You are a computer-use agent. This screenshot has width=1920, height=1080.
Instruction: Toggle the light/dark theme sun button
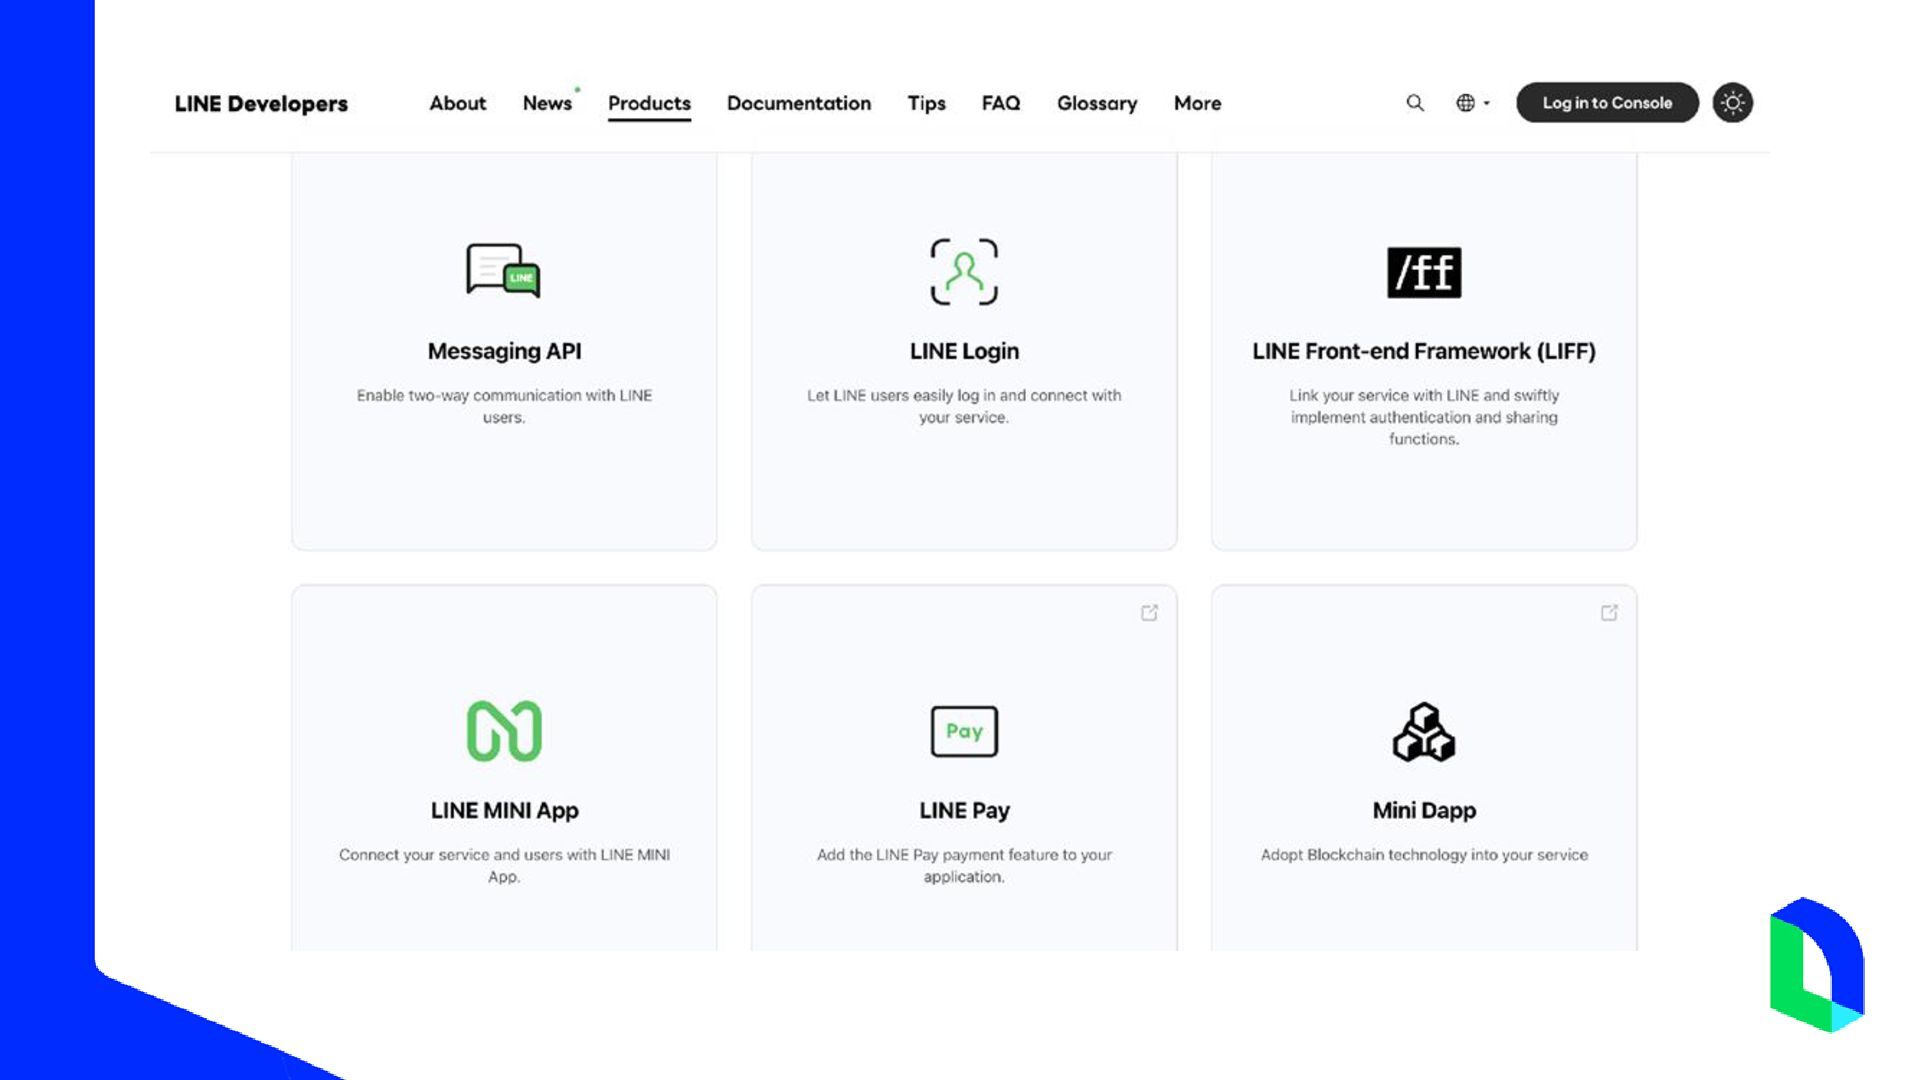(1733, 103)
